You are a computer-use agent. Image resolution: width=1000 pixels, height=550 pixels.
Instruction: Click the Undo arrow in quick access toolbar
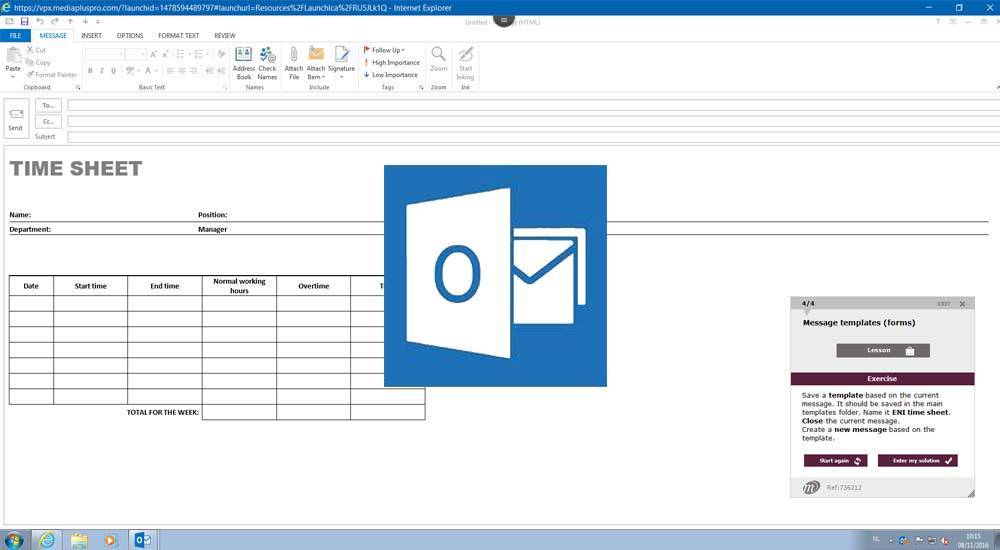[39, 21]
